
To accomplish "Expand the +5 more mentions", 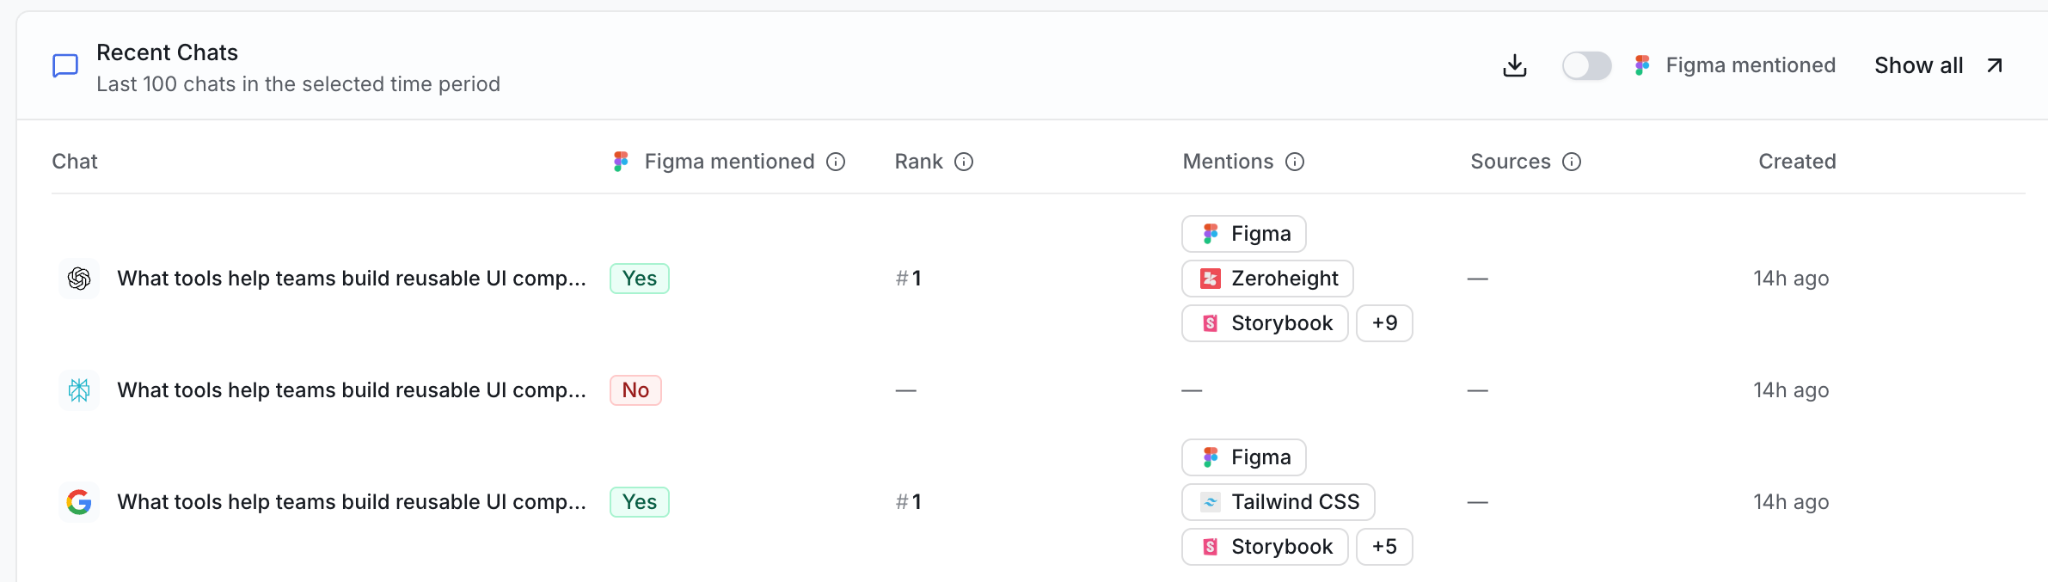I will pyautogui.click(x=1385, y=547).
